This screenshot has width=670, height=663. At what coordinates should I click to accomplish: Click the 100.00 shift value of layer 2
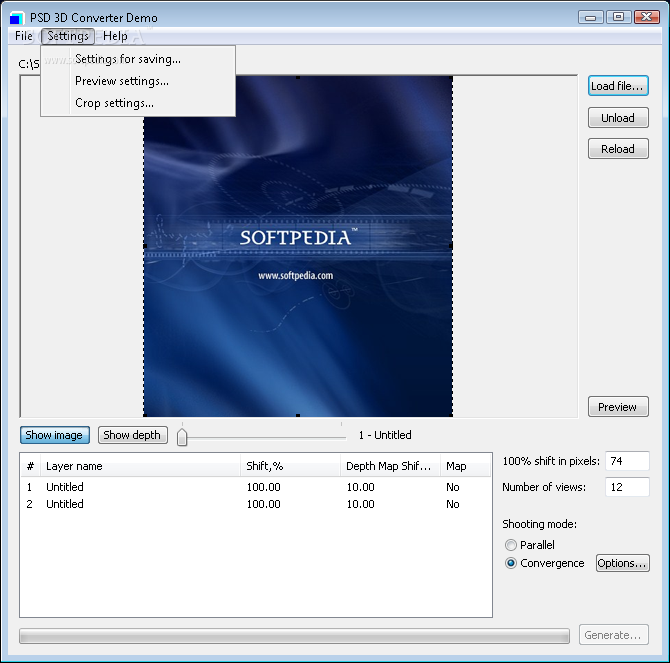pos(264,504)
